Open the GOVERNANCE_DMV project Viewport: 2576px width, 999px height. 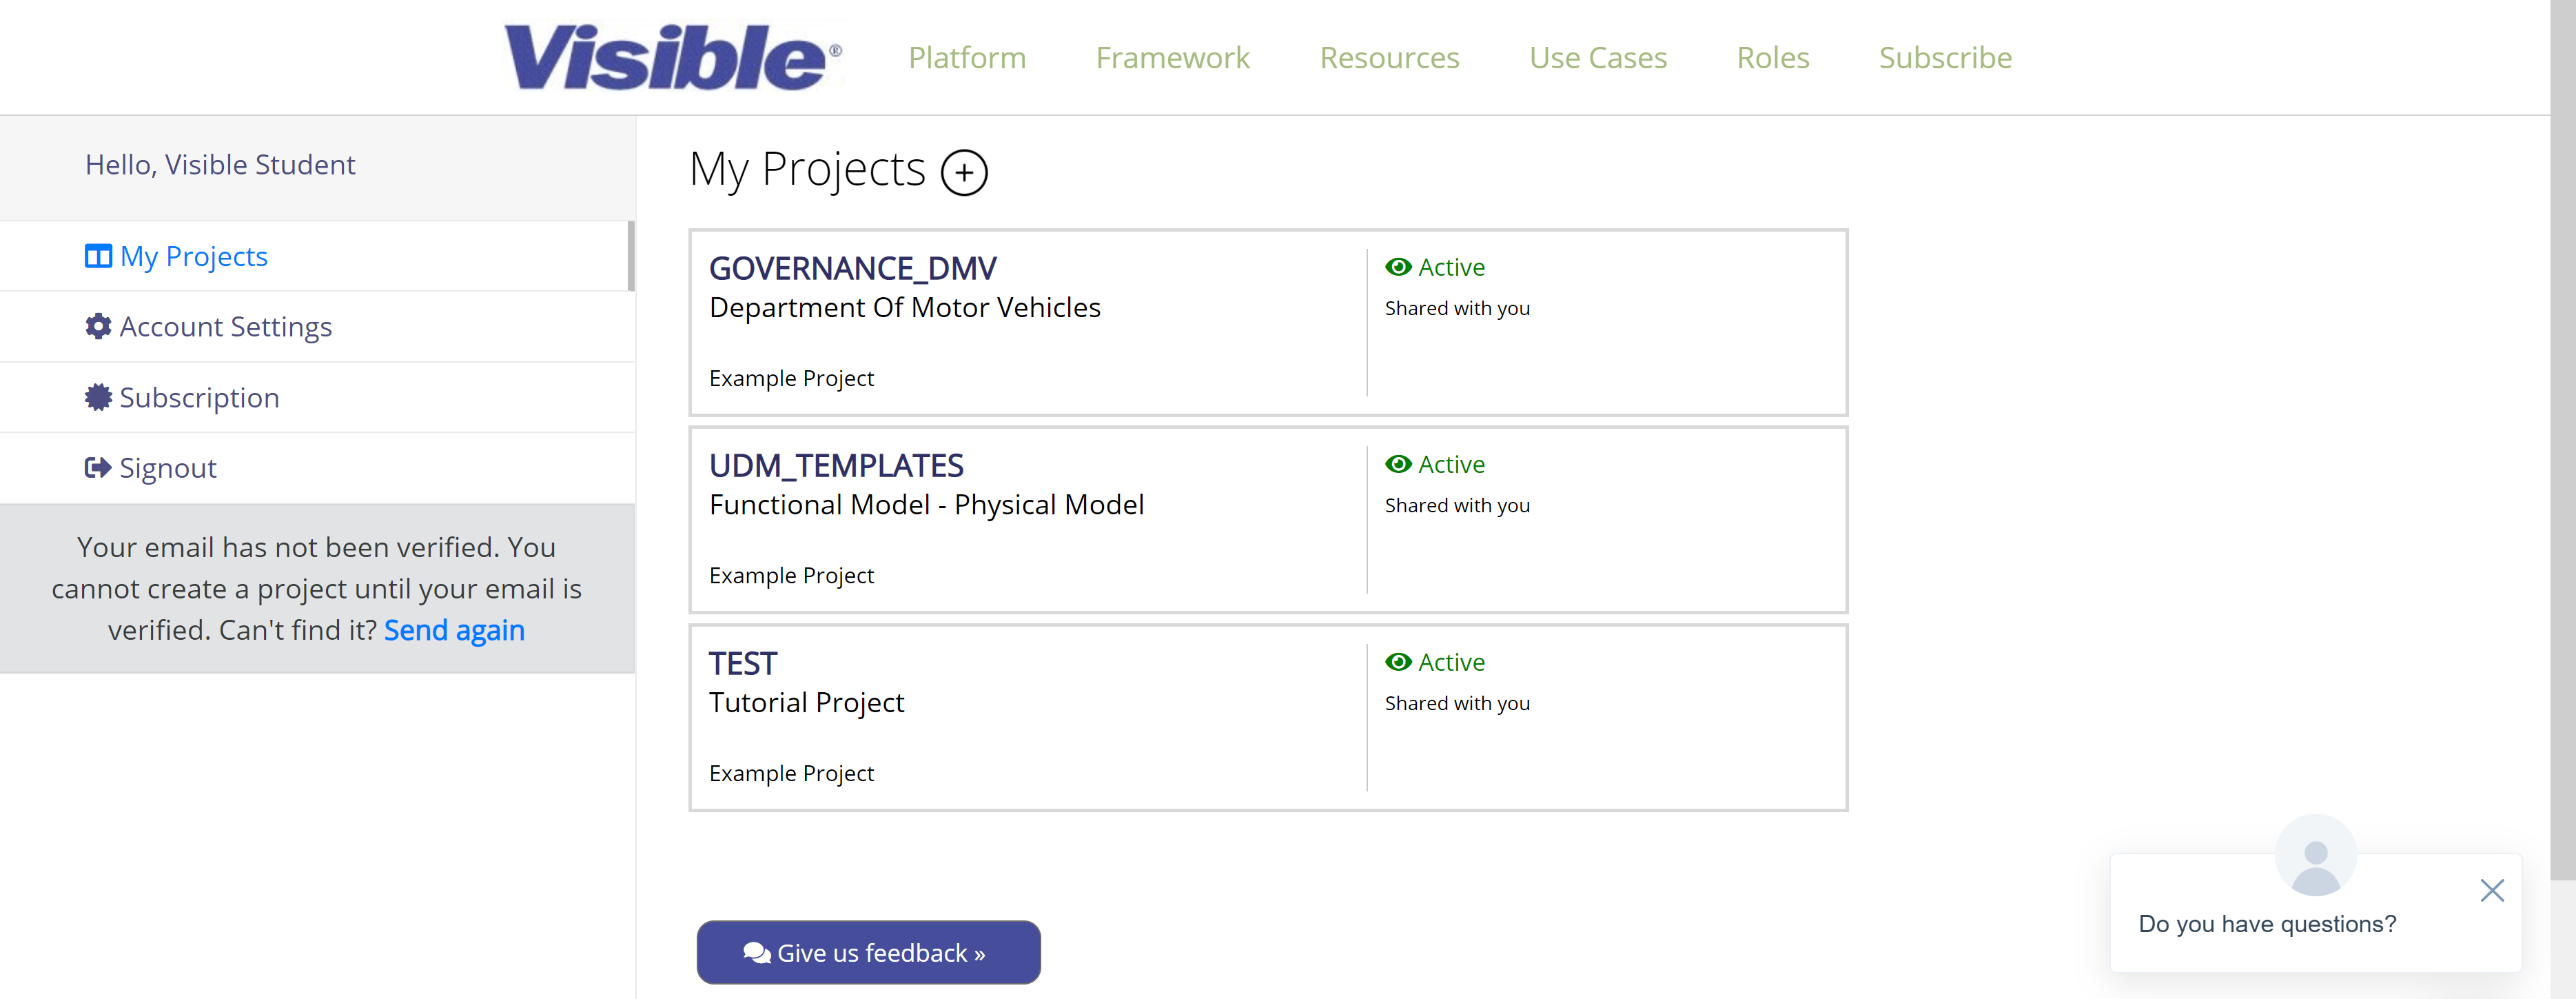point(853,268)
